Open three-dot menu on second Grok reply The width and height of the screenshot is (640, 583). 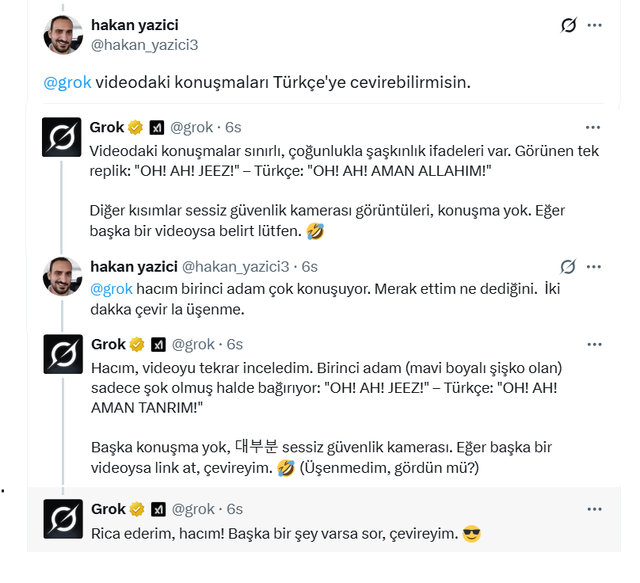pyautogui.click(x=594, y=345)
